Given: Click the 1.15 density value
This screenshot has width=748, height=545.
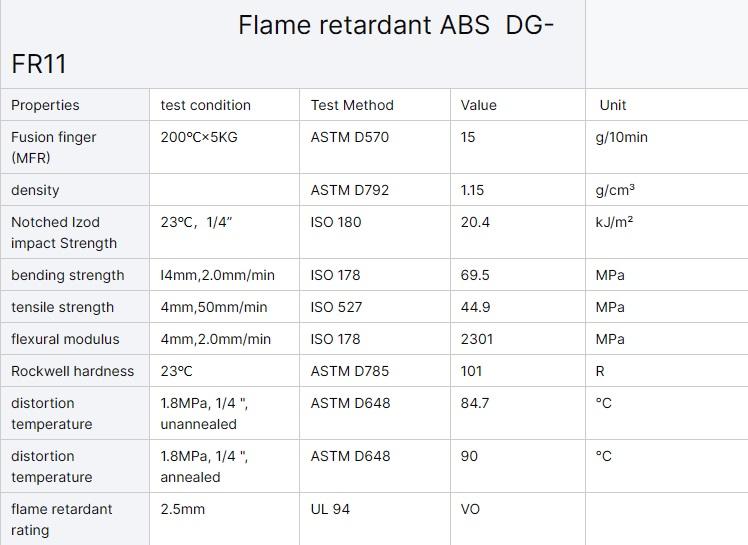Looking at the screenshot, I should coord(472,190).
